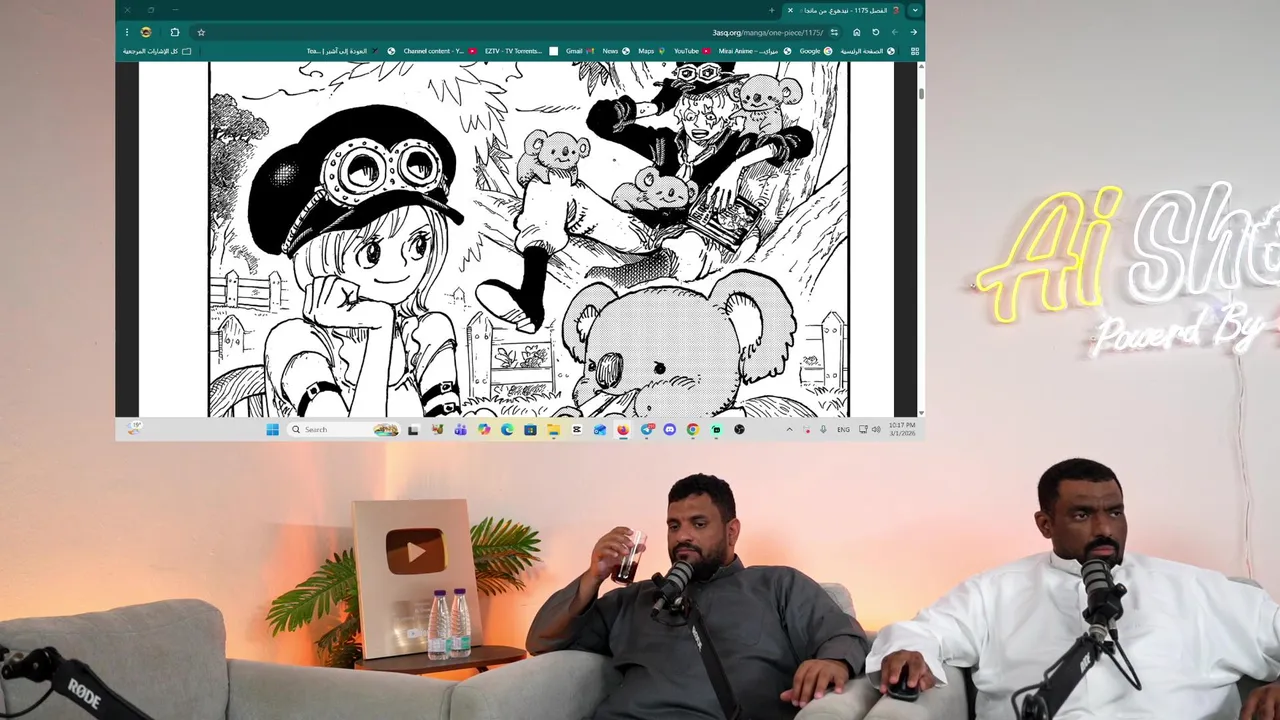
Task: Launch Copilot from the taskbar
Action: (483, 429)
